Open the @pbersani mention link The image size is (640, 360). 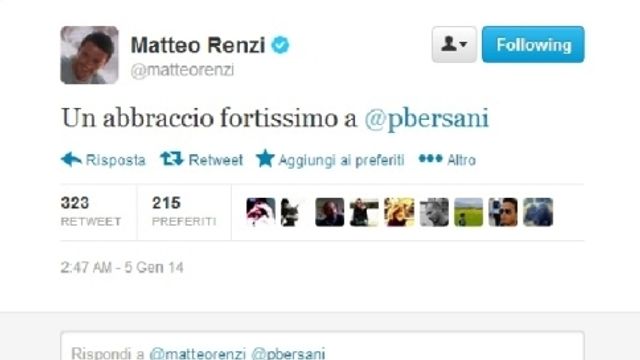[x=427, y=118]
